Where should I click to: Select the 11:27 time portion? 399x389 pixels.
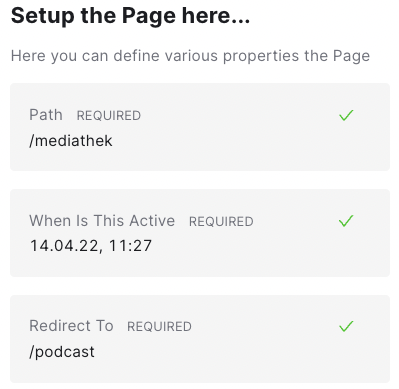(x=130, y=246)
